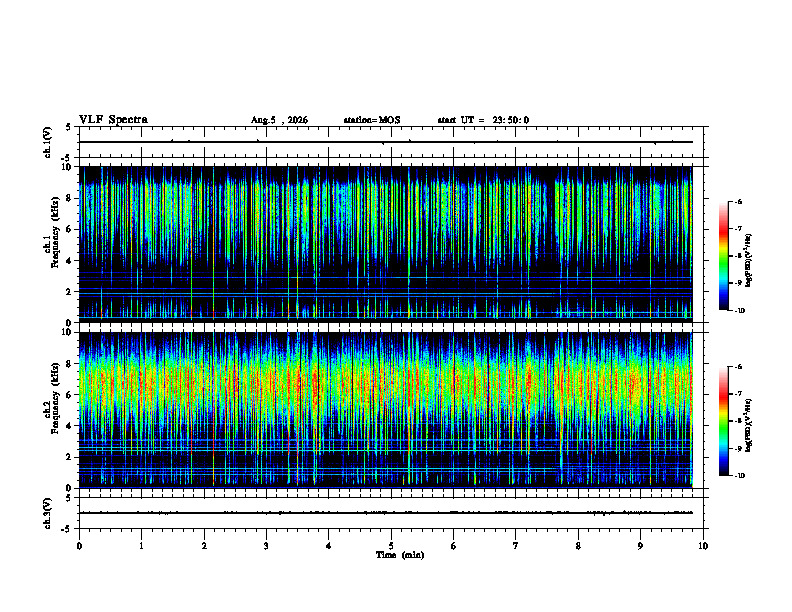Click the ch.3 voltage waveform trace
Screen dimensions: 792x612
[x=385, y=513]
